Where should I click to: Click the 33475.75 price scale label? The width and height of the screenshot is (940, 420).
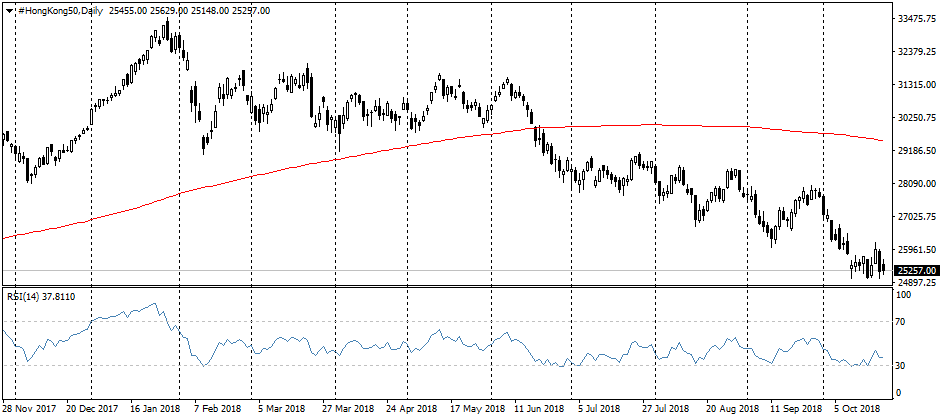point(916,19)
